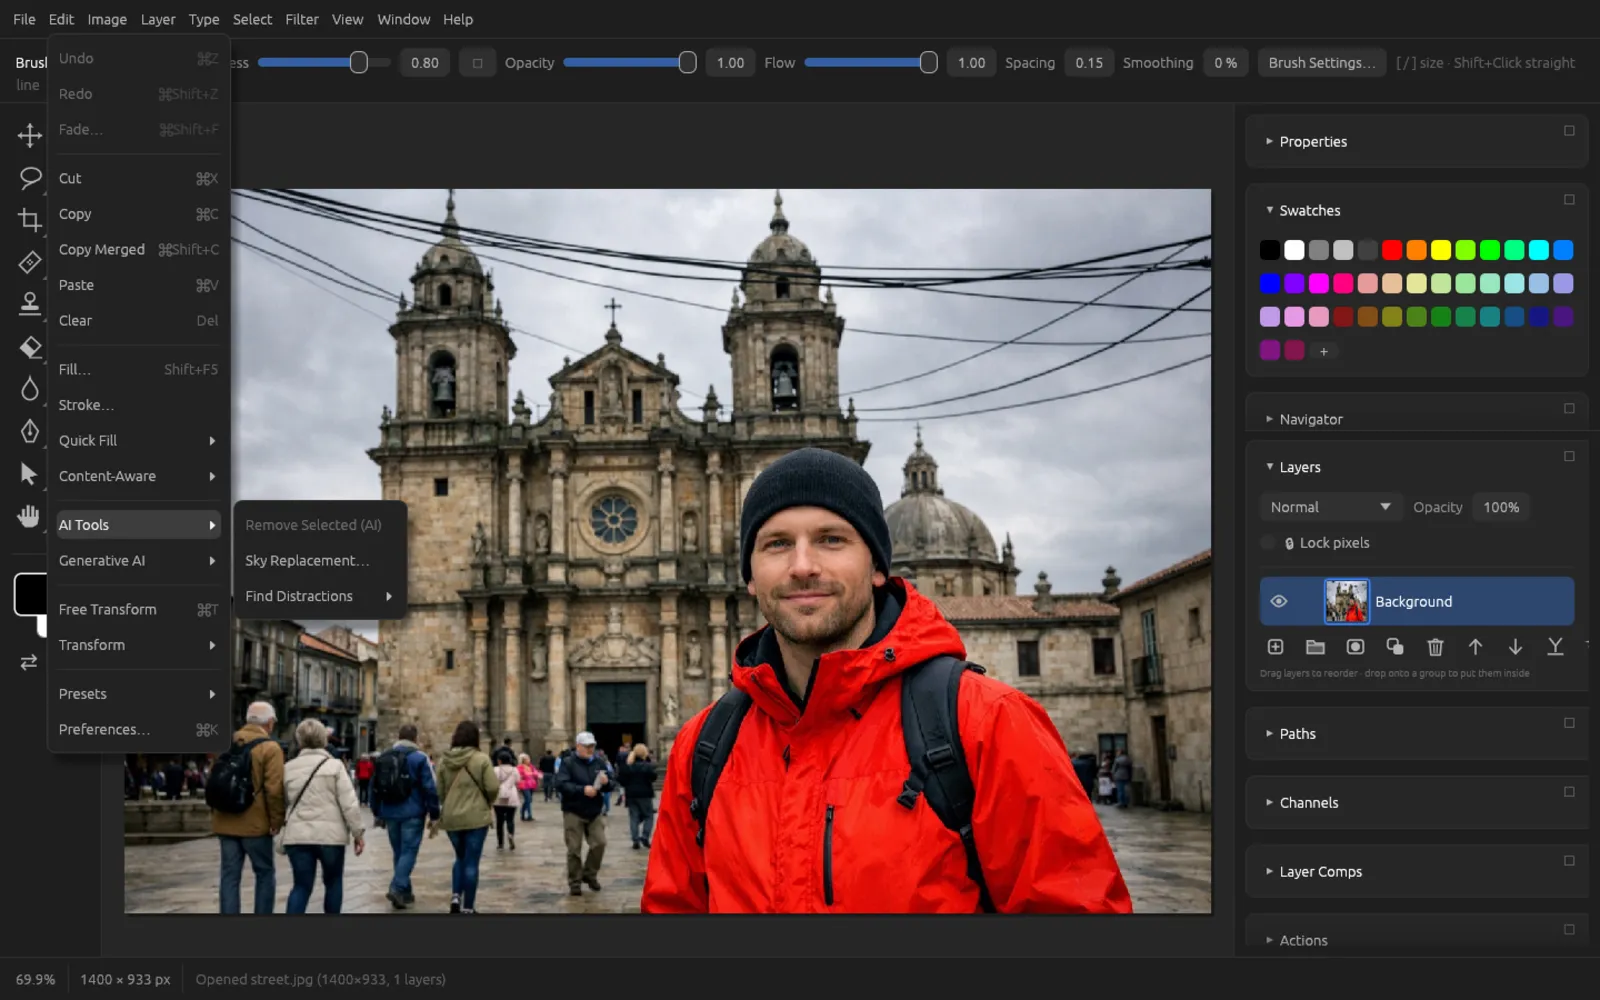Add a new swatch with plus button
Image resolution: width=1600 pixels, height=1000 pixels.
1323,351
